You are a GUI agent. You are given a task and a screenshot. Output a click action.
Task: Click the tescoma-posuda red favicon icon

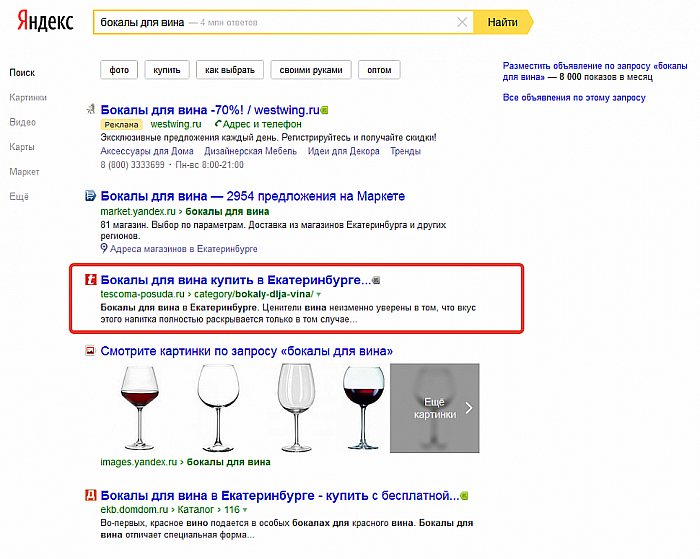point(91,280)
